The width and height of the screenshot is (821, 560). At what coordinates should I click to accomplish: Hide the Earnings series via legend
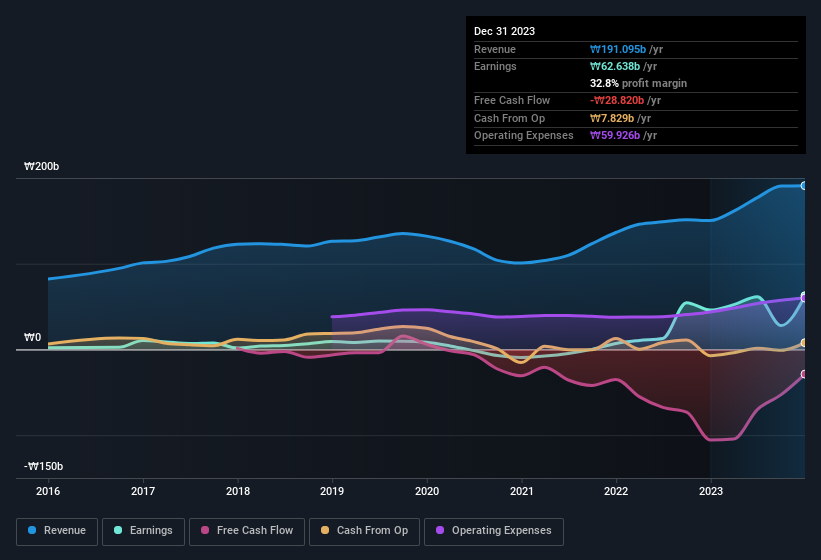(x=143, y=530)
